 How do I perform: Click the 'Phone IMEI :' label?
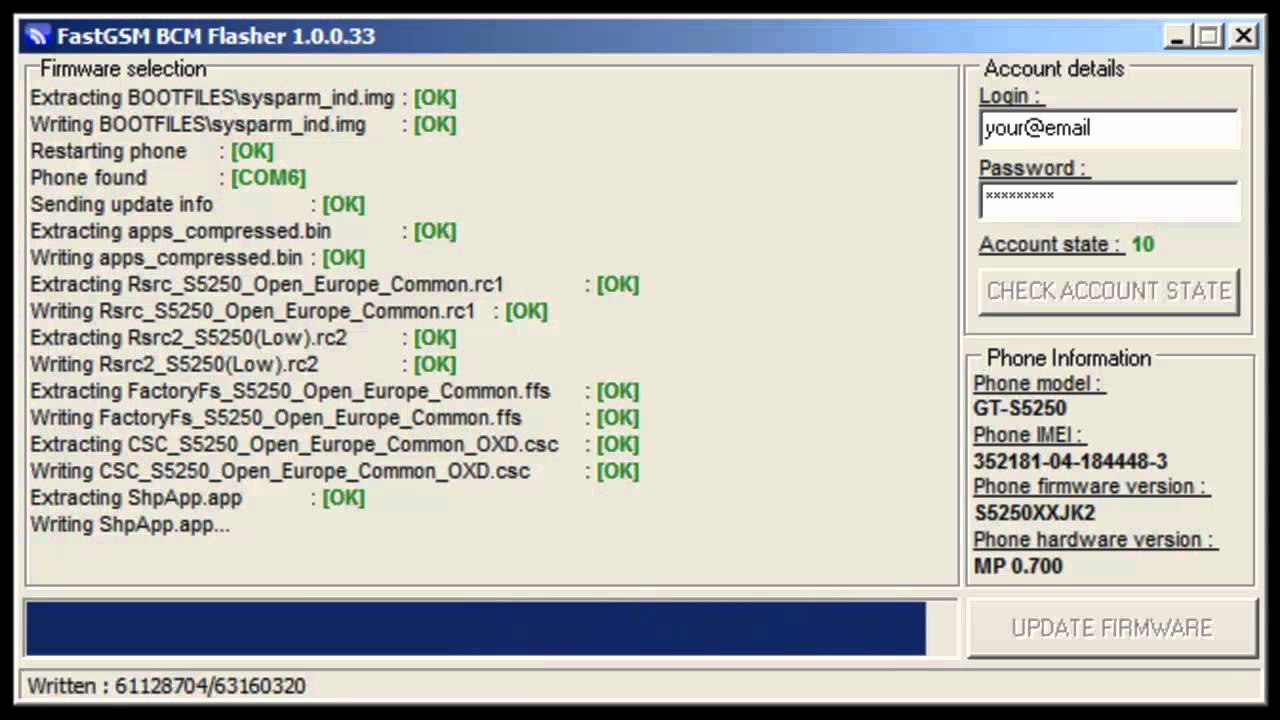[x=1028, y=435]
